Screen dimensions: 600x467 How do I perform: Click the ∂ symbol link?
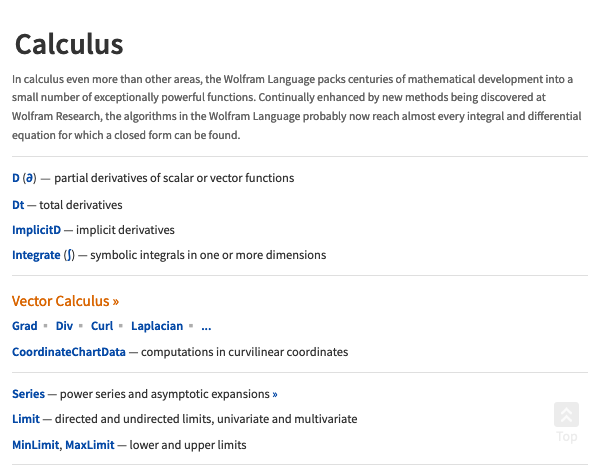coord(29,178)
